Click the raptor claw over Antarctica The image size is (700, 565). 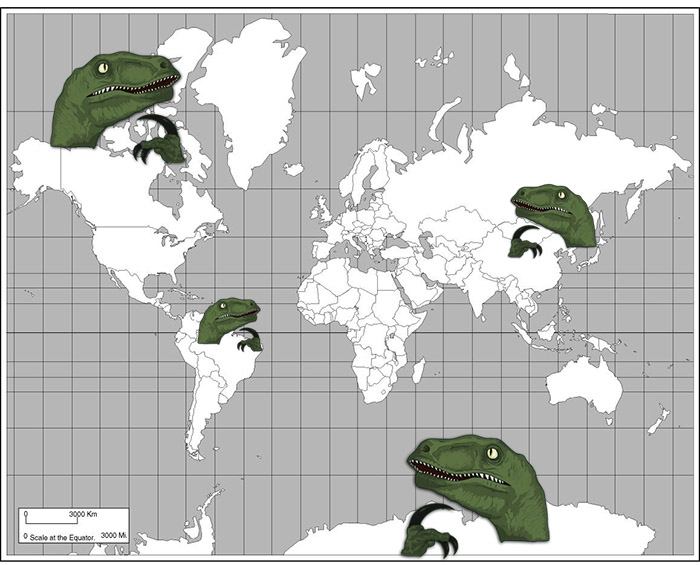429,531
